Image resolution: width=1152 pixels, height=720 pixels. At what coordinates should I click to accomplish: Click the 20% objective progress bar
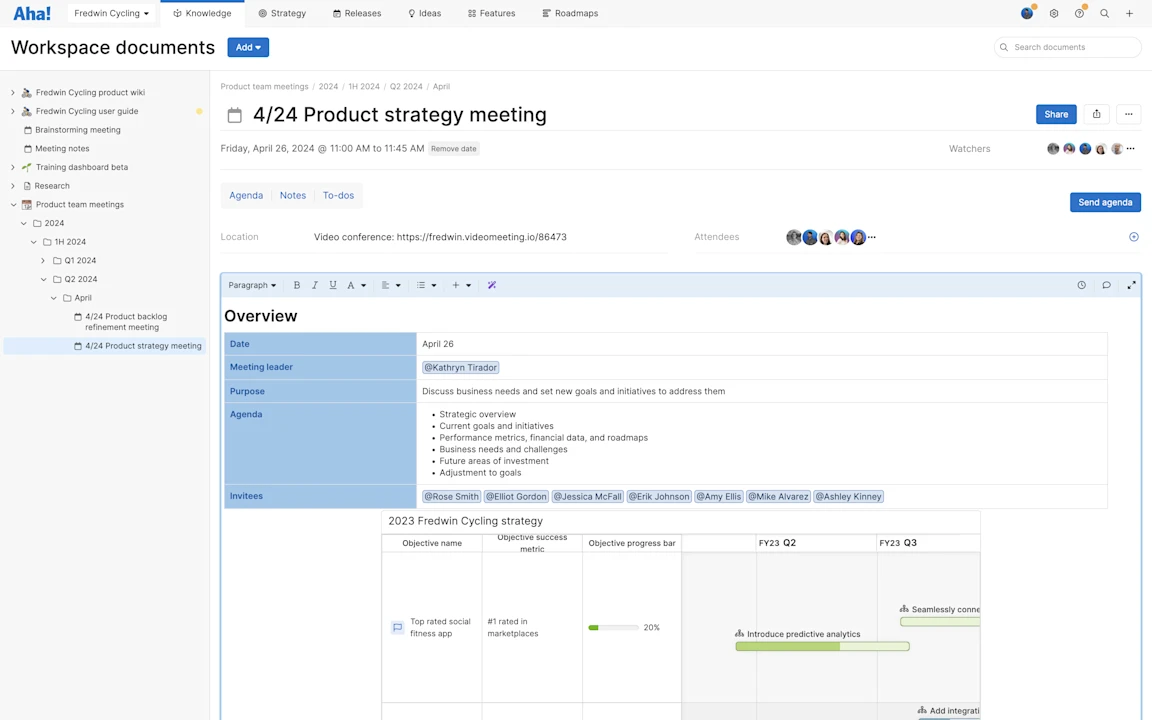click(613, 627)
